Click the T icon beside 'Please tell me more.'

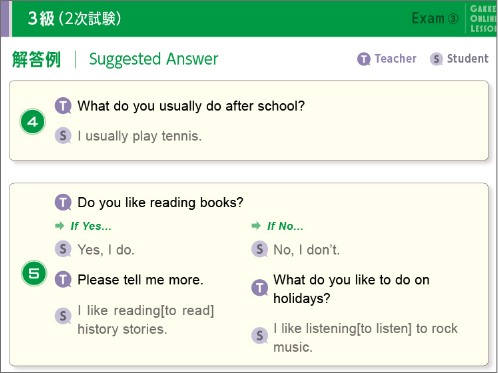click(63, 279)
